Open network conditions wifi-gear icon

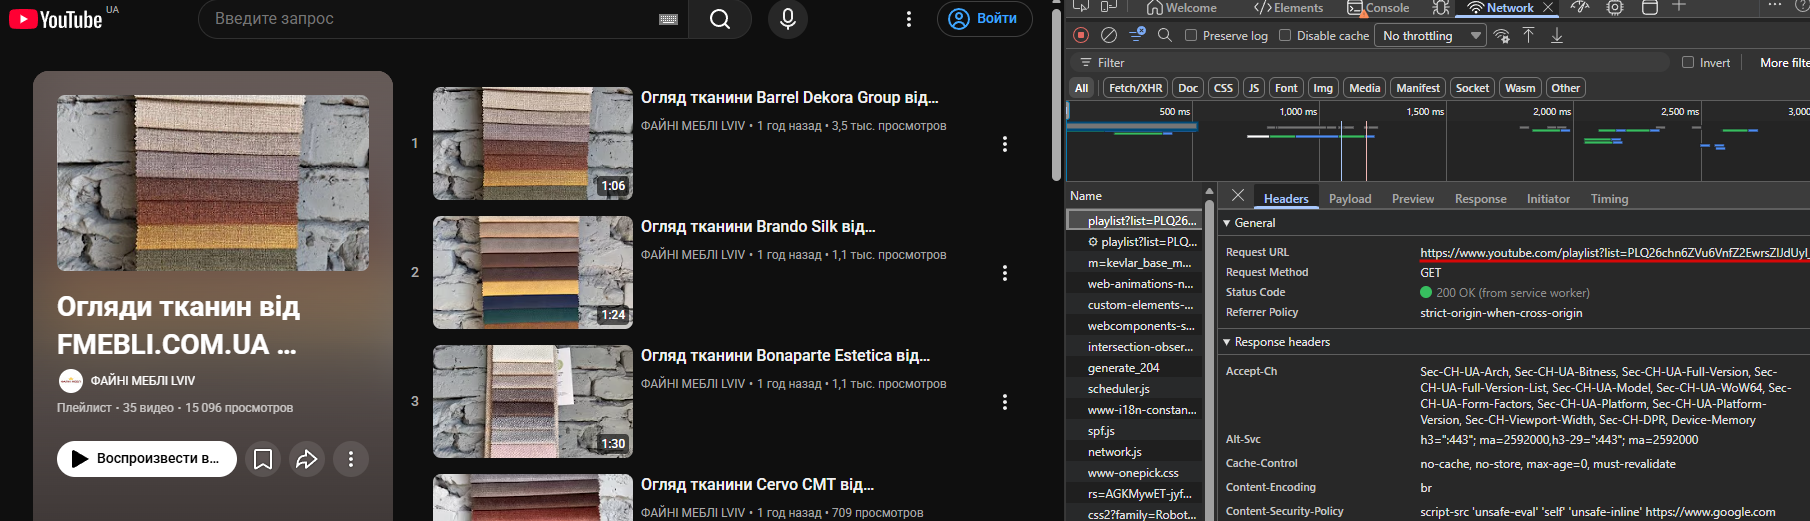(x=1501, y=35)
